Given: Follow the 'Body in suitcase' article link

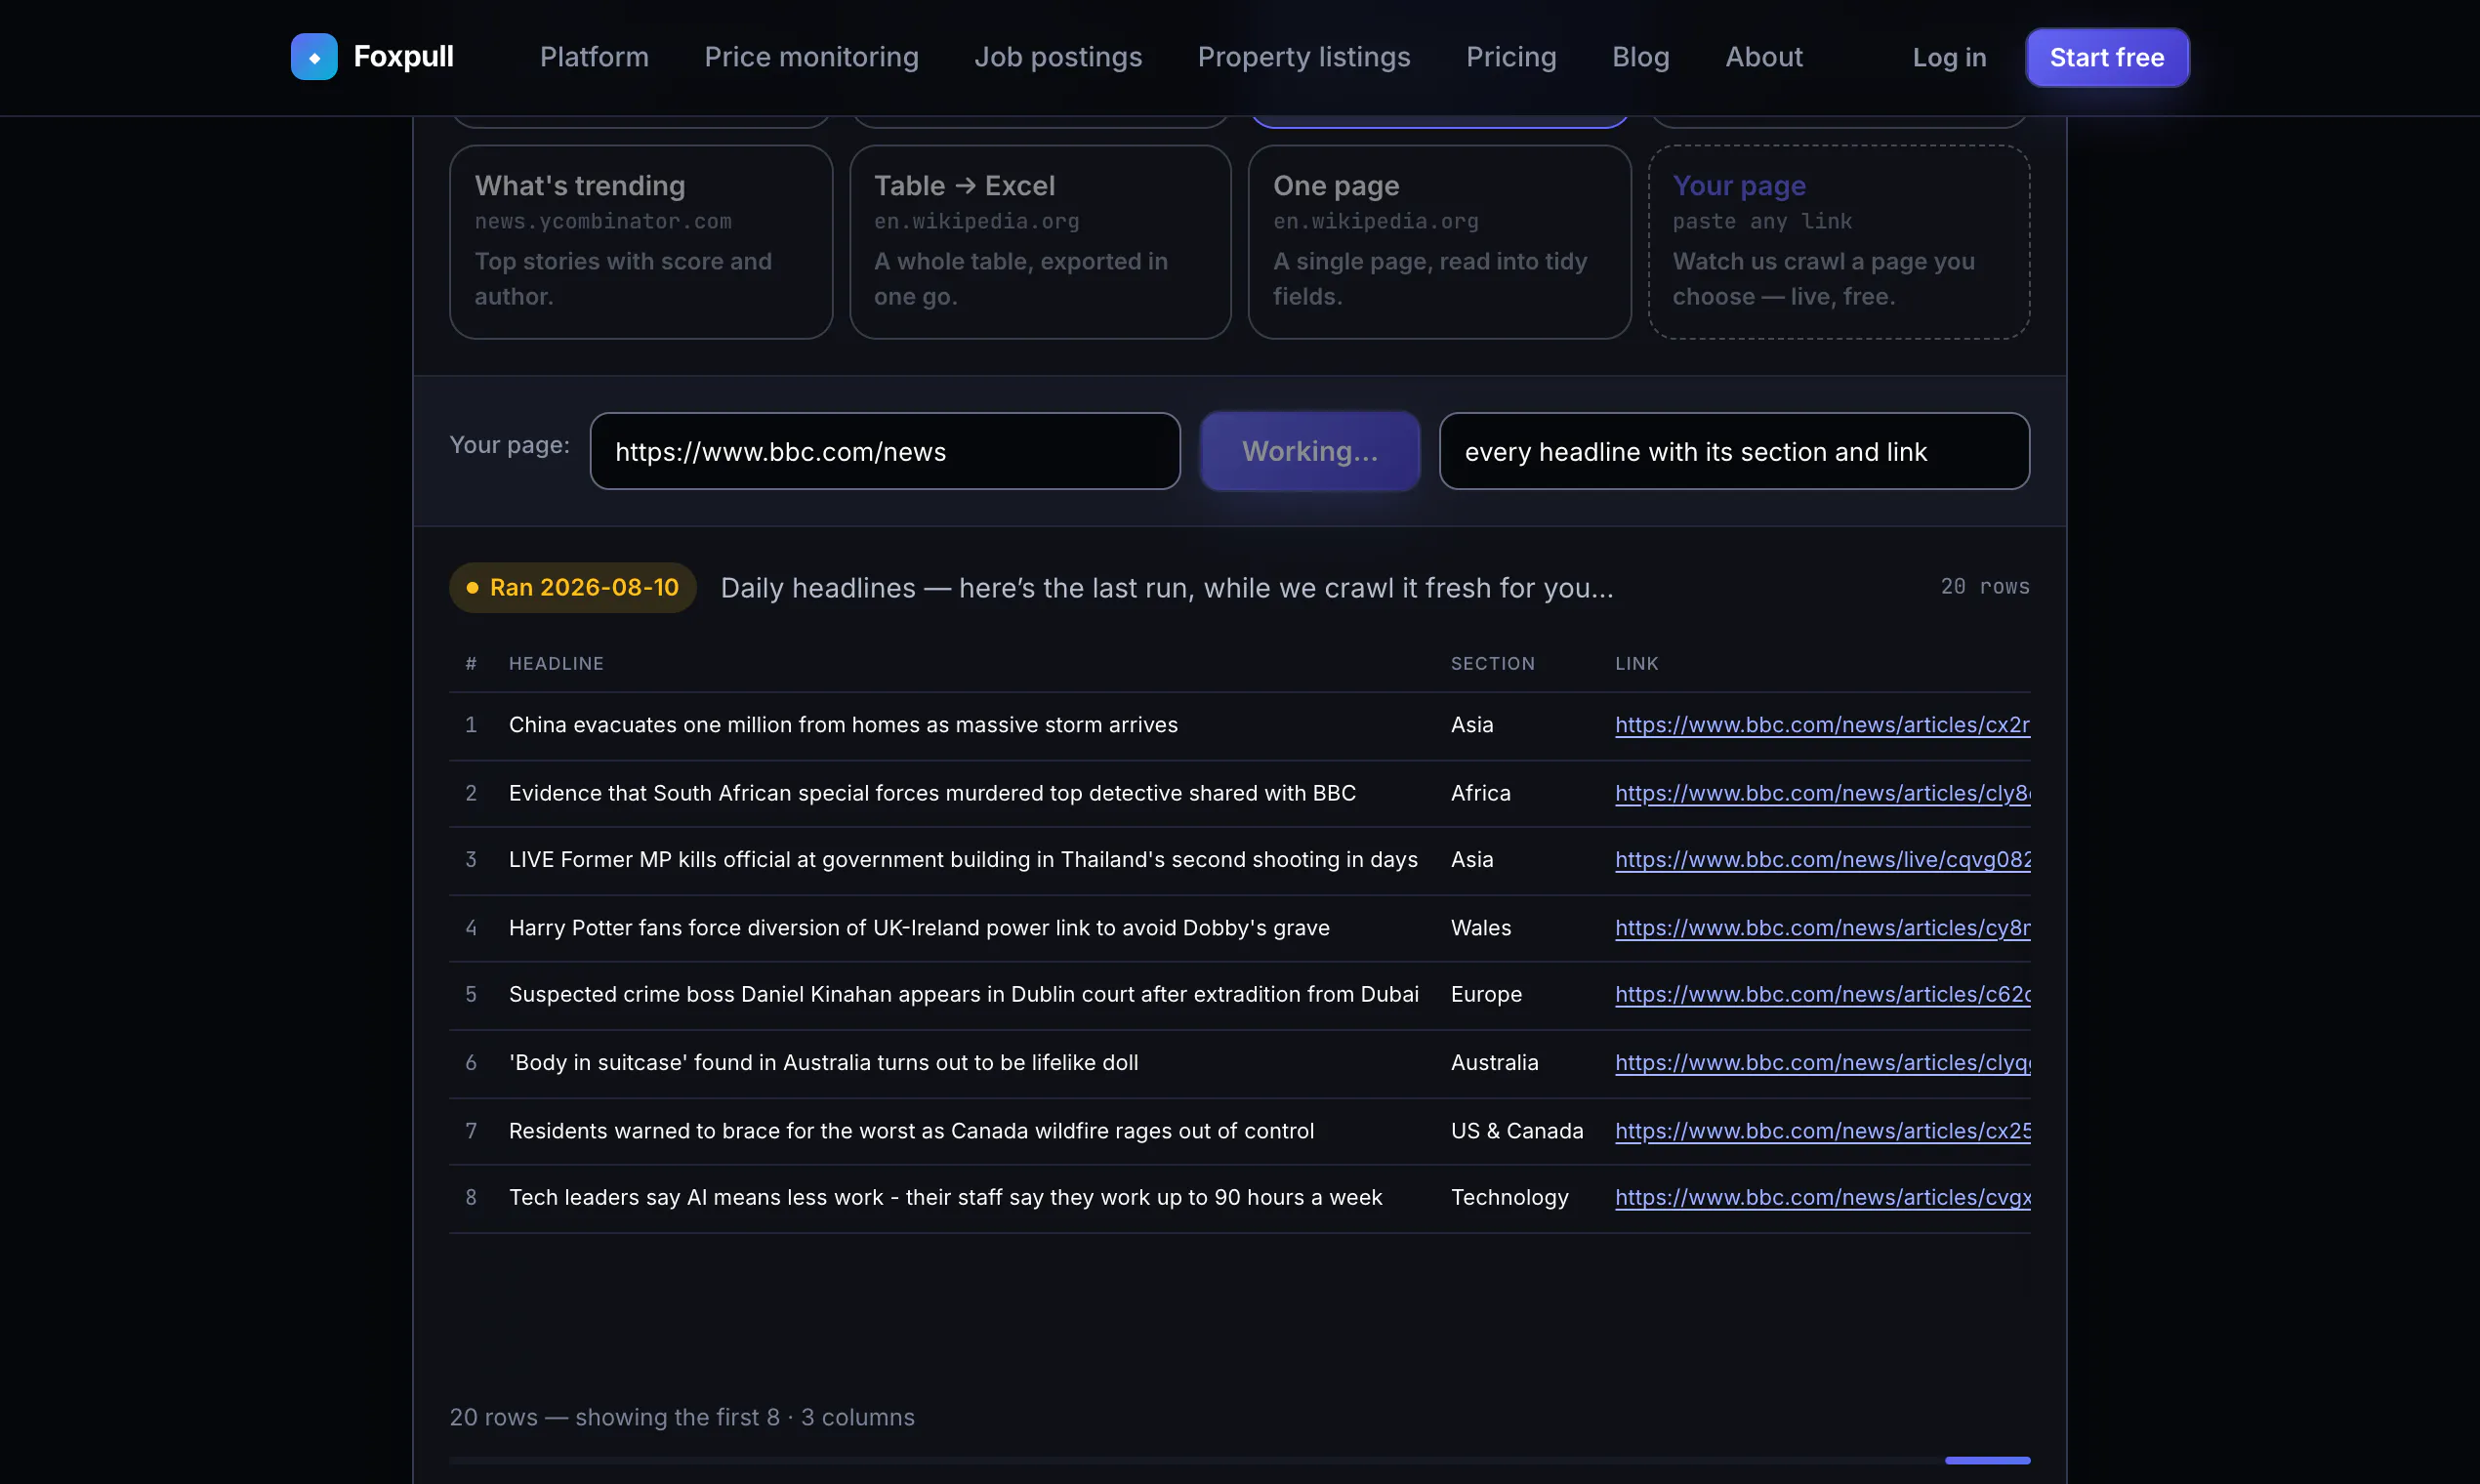Looking at the screenshot, I should tap(1822, 1063).
